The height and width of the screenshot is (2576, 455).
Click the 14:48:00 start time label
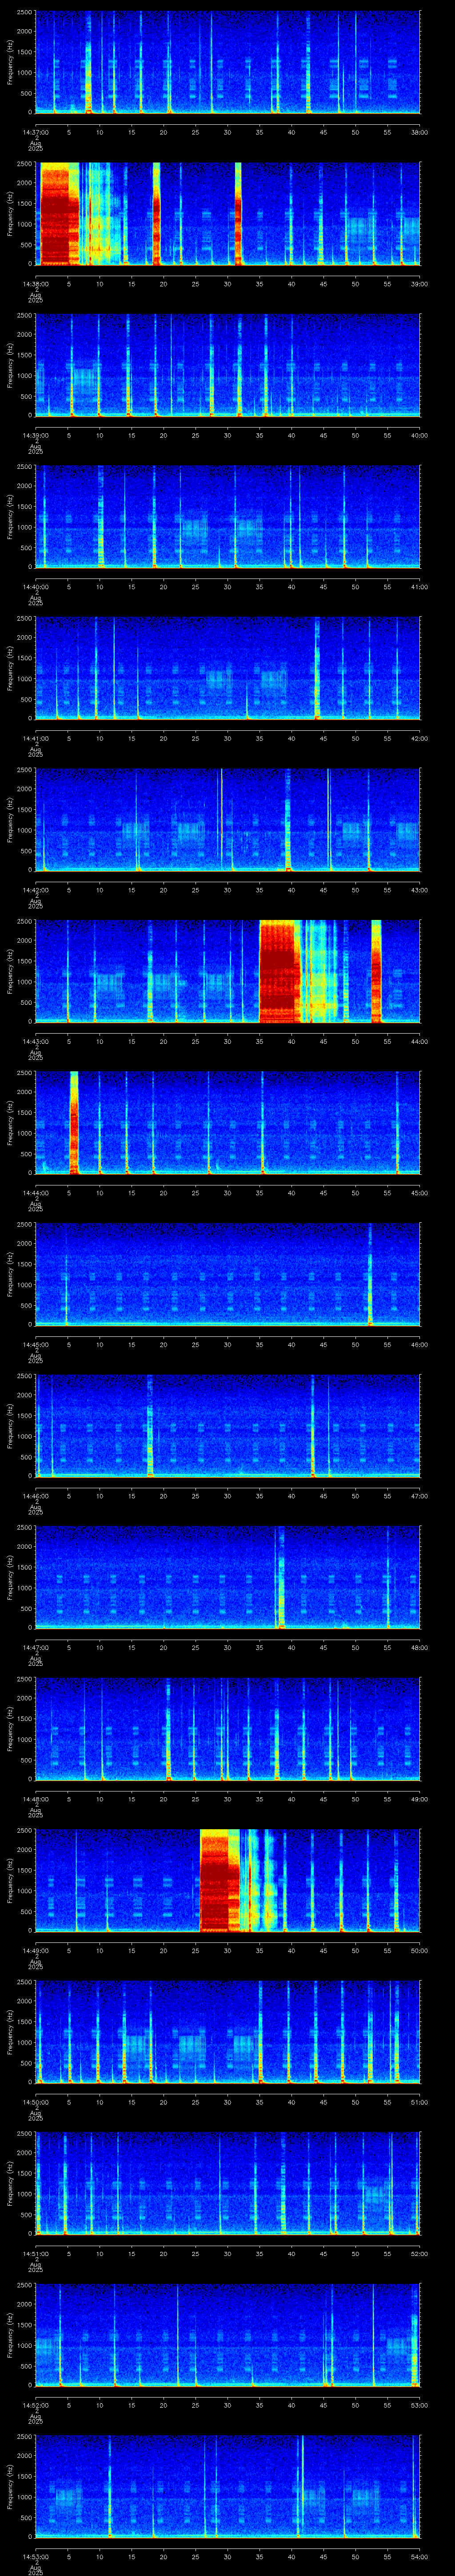[x=35, y=1798]
